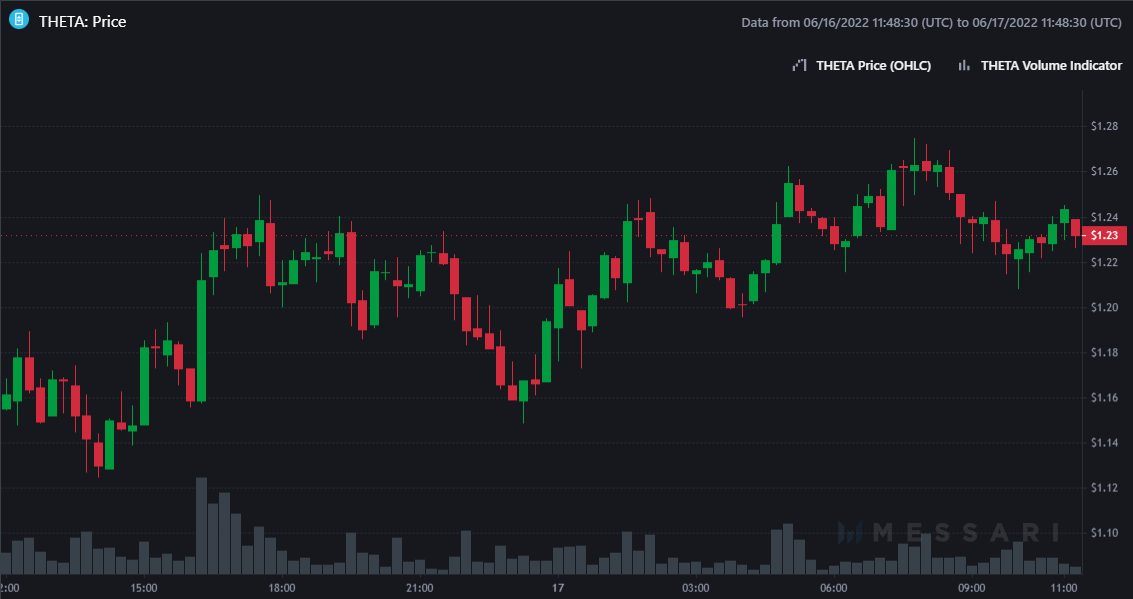Image resolution: width=1133 pixels, height=599 pixels.
Task: Click the $1.24 price axis label
Action: [1105, 217]
